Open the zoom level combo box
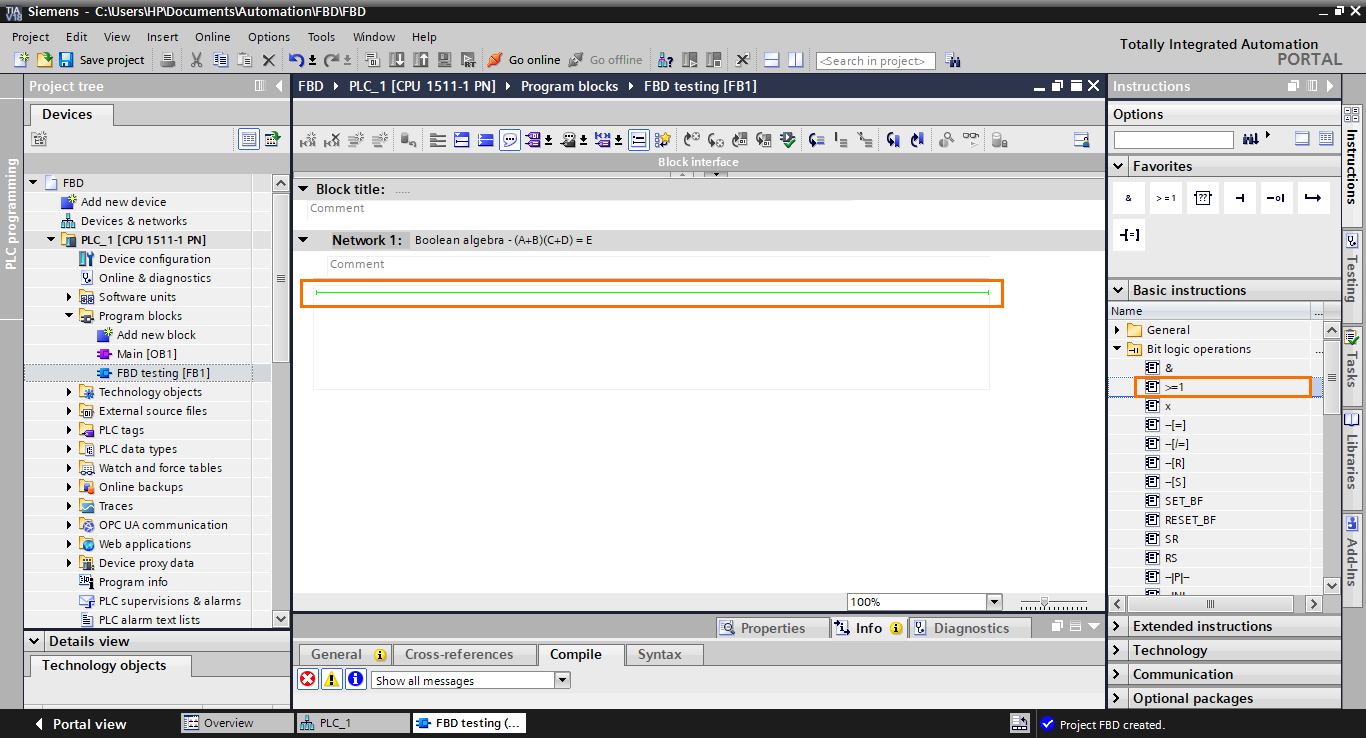The width and height of the screenshot is (1366, 738). point(993,601)
